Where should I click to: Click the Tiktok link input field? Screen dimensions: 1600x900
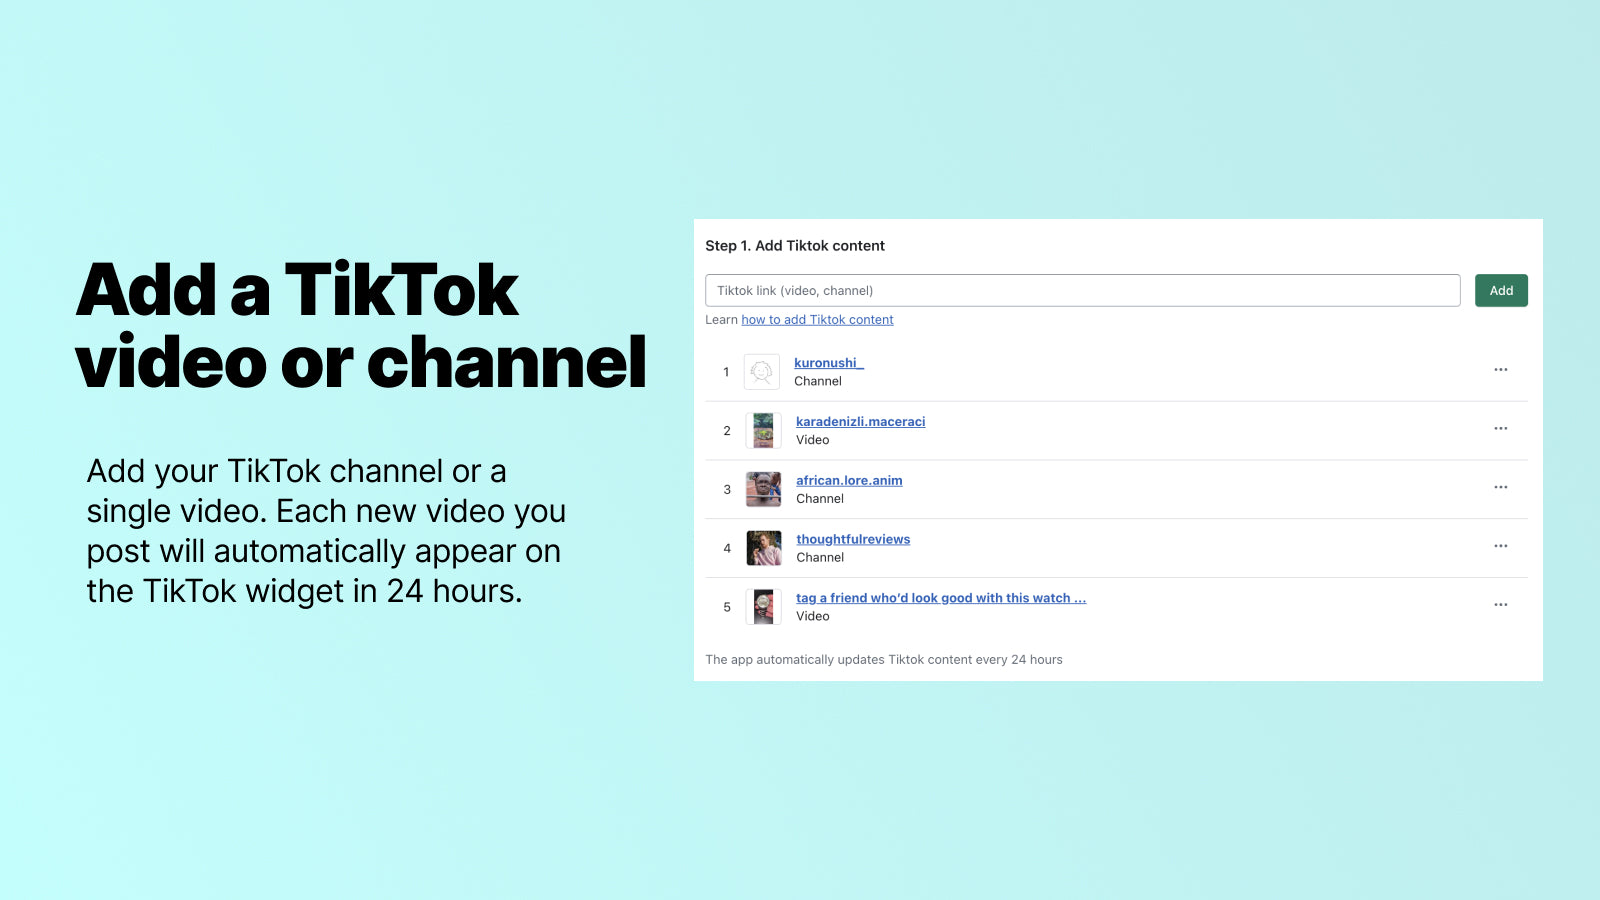point(1082,290)
